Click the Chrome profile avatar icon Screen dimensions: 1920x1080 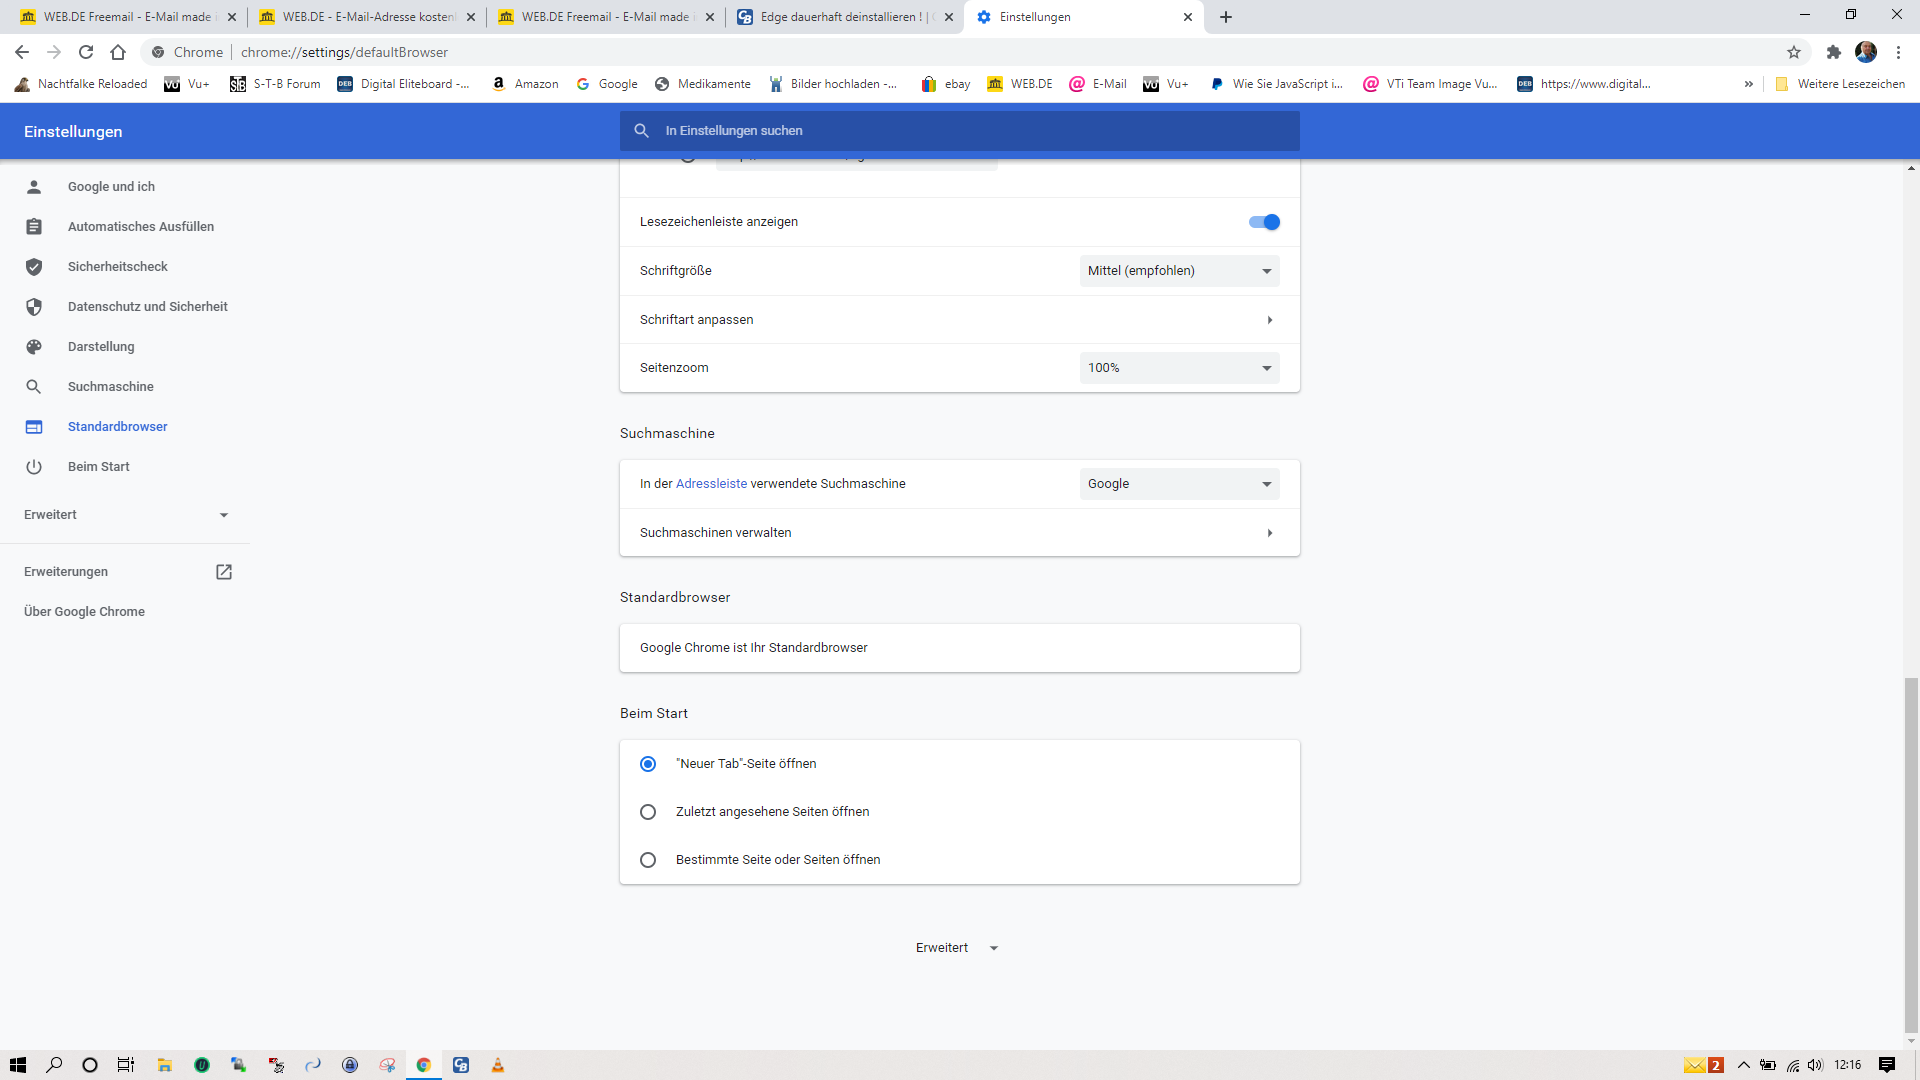point(1866,52)
